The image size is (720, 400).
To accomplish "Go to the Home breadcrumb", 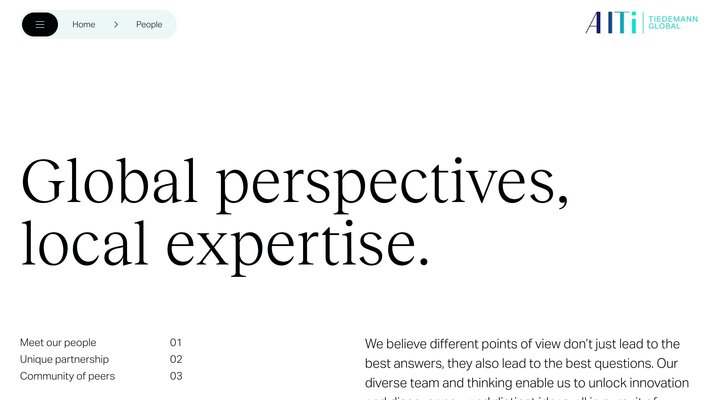I will tap(84, 25).
